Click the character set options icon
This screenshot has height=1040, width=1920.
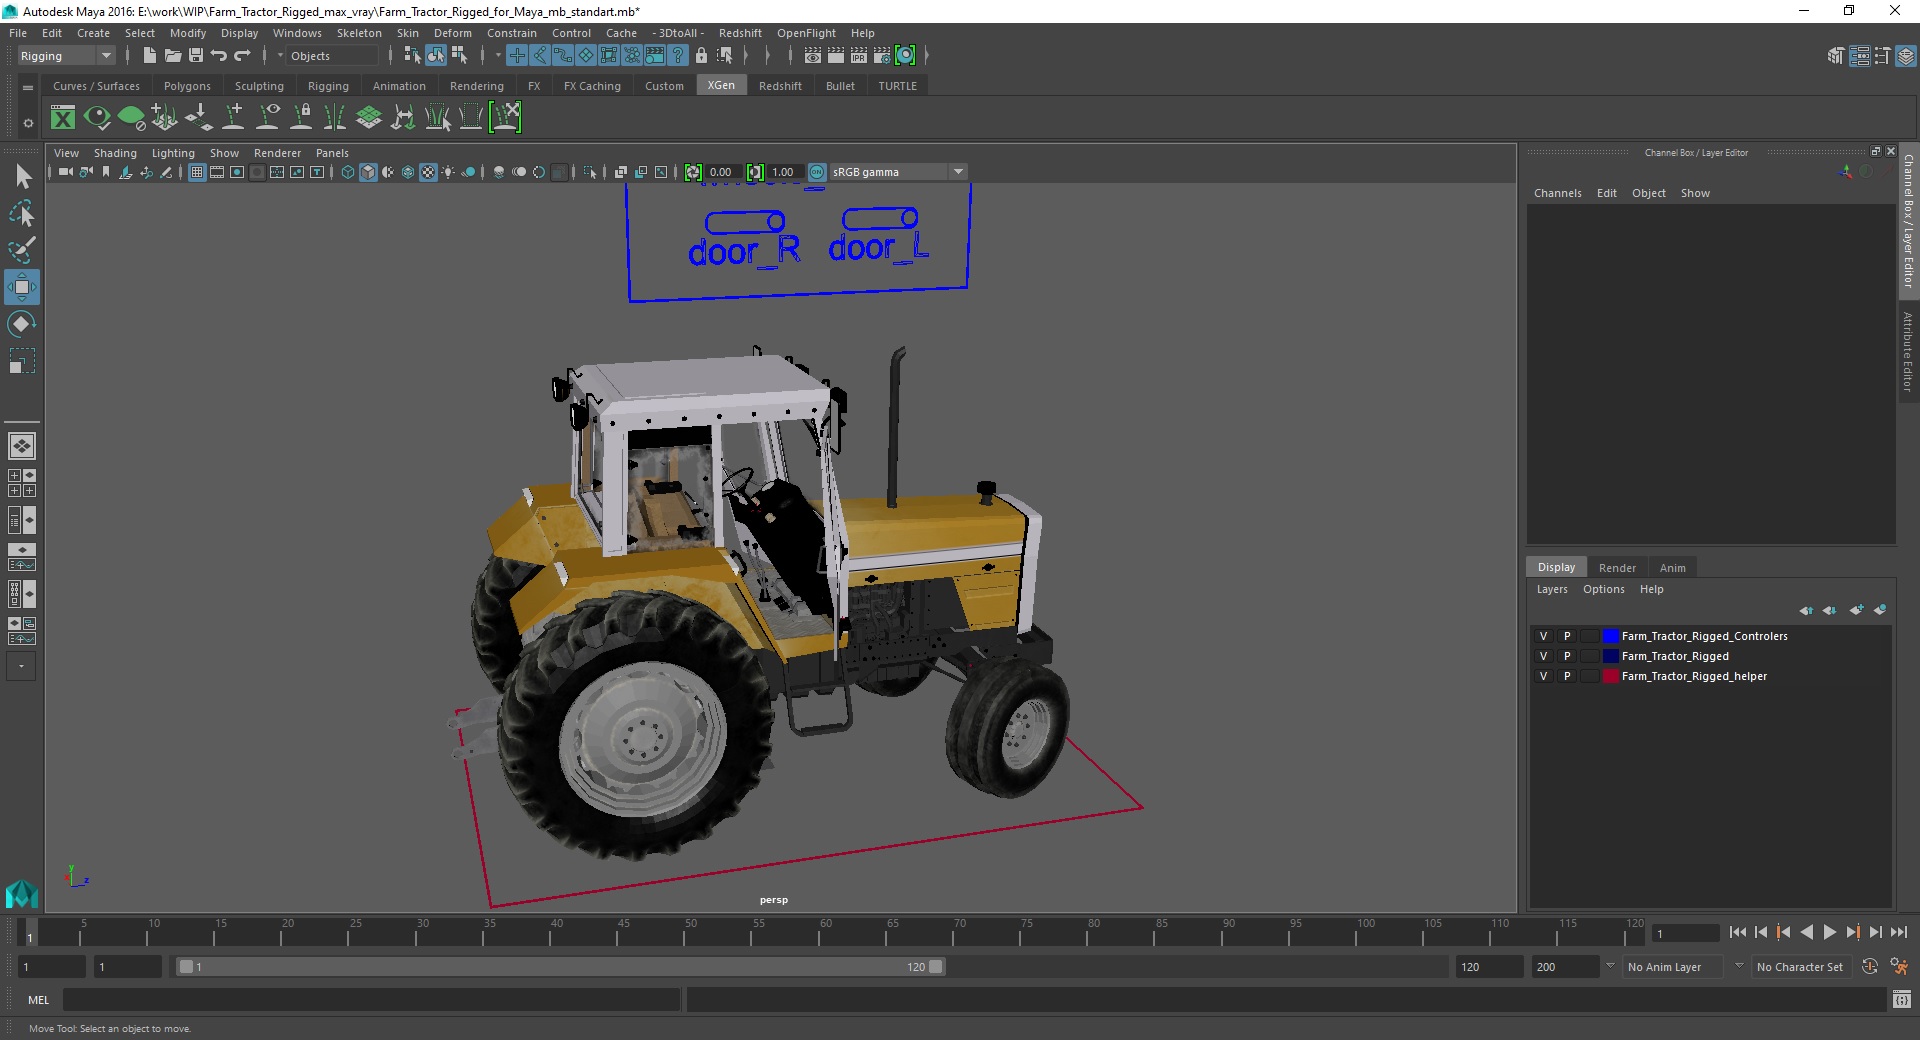(x=1899, y=967)
